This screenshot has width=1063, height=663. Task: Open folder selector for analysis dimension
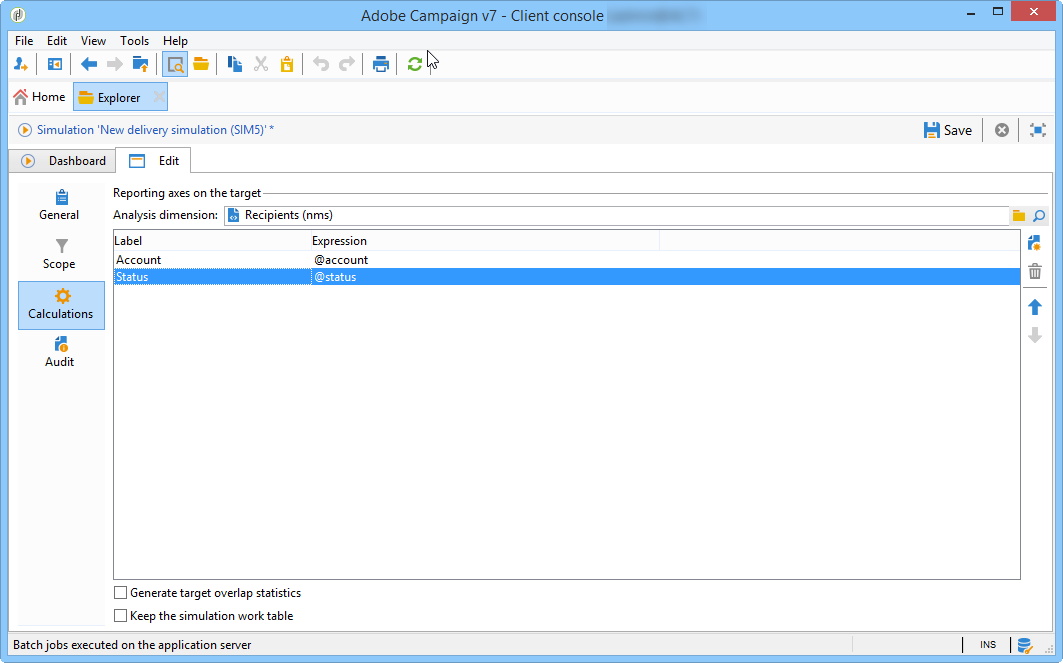1018,216
